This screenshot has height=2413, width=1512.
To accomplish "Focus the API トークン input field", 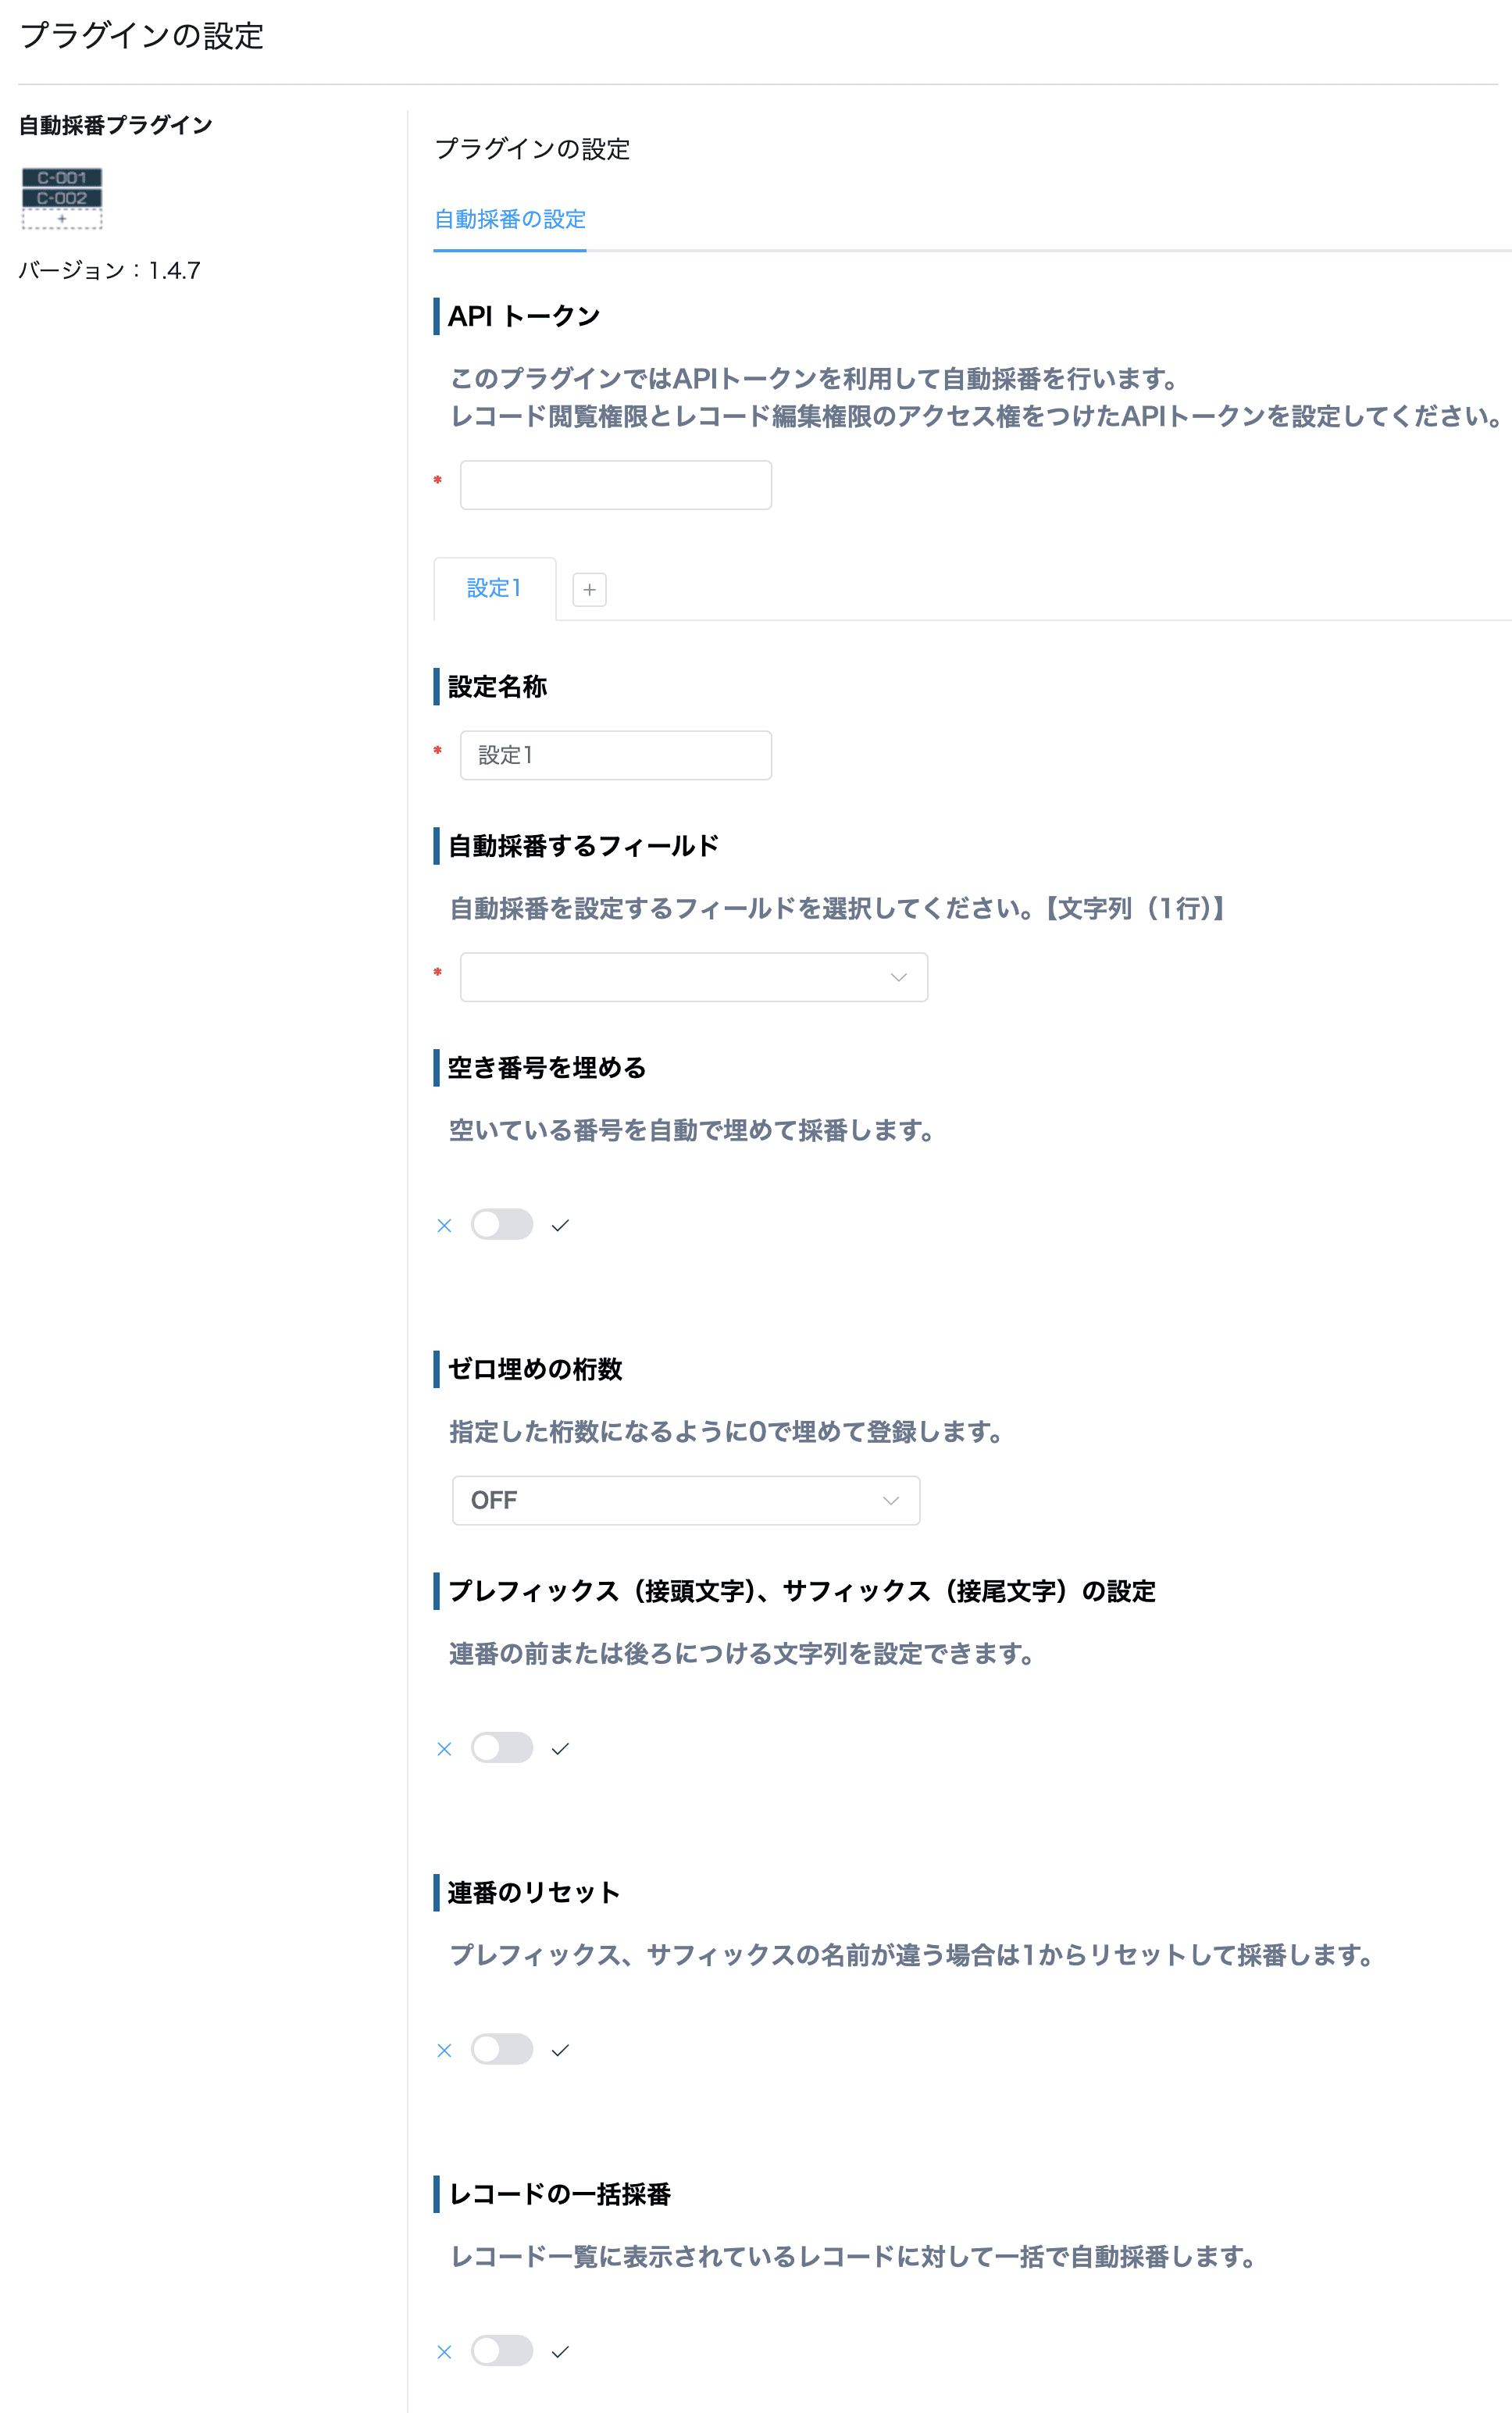I will tap(616, 485).
